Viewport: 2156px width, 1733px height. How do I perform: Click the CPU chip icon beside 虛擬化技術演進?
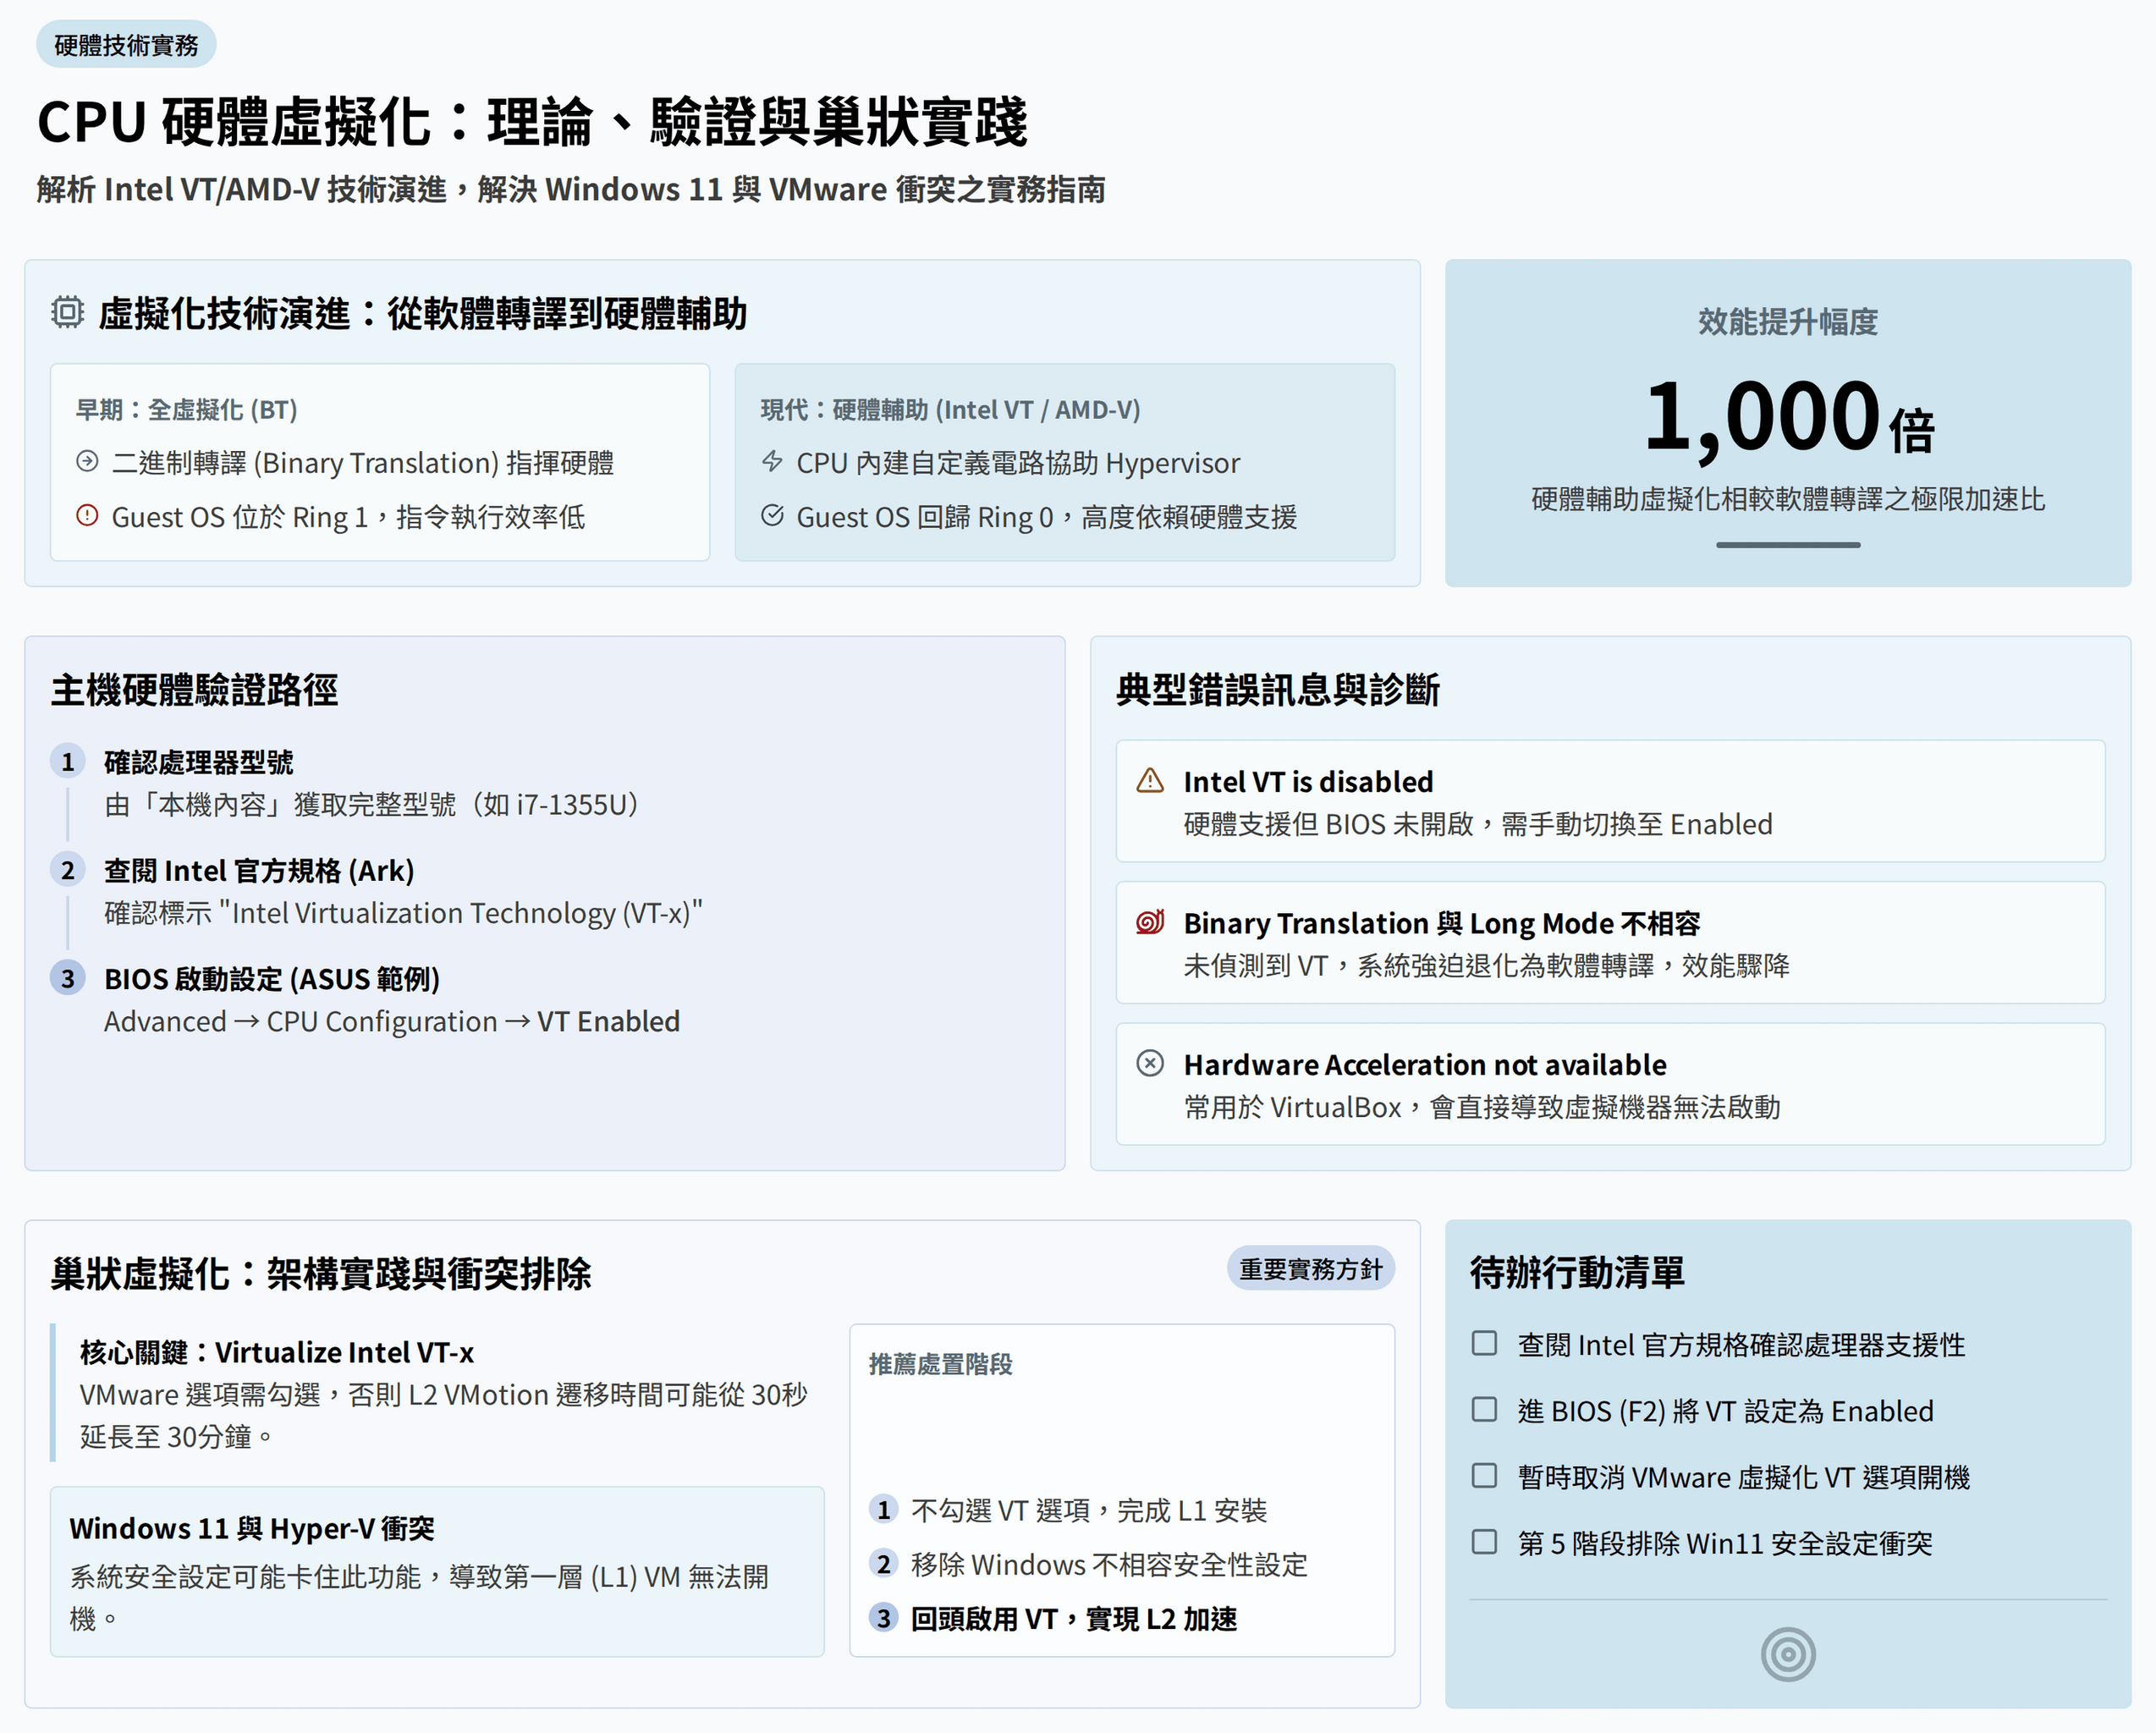coord(67,313)
